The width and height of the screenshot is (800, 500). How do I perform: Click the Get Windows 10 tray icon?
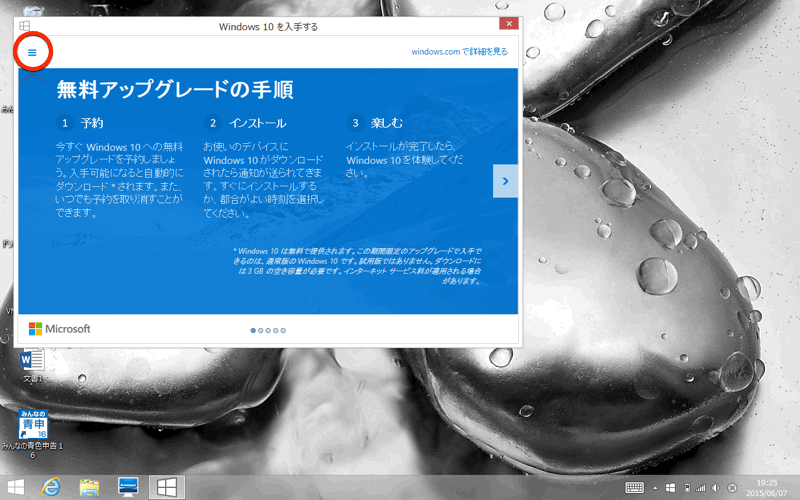click(x=671, y=487)
